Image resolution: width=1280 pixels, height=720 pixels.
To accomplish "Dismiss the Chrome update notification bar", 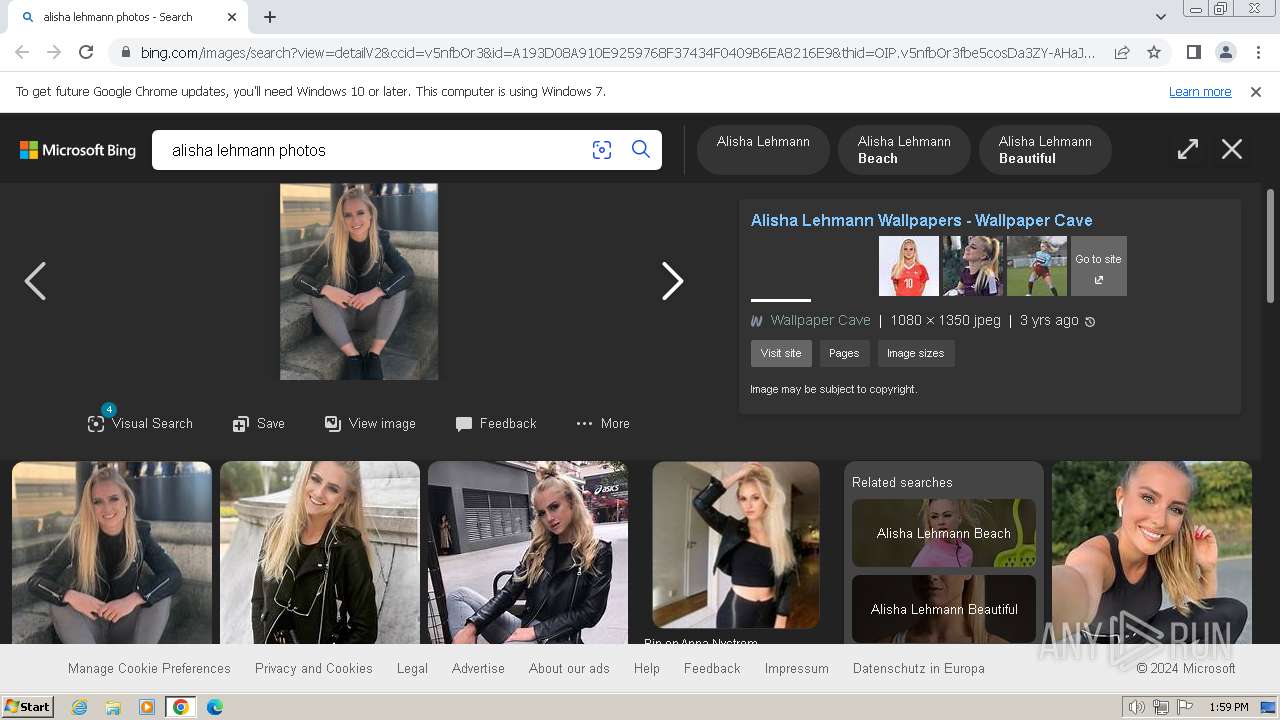I will (x=1256, y=91).
